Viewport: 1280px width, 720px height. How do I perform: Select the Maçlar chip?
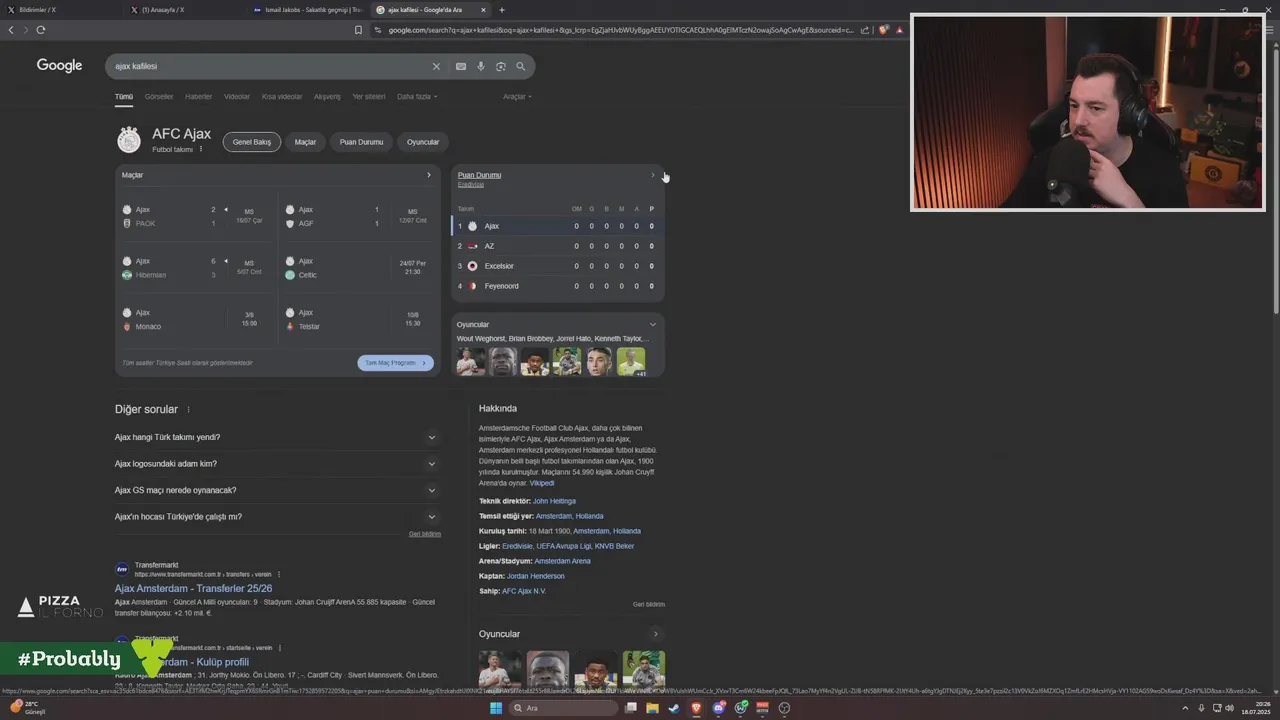[x=305, y=142]
